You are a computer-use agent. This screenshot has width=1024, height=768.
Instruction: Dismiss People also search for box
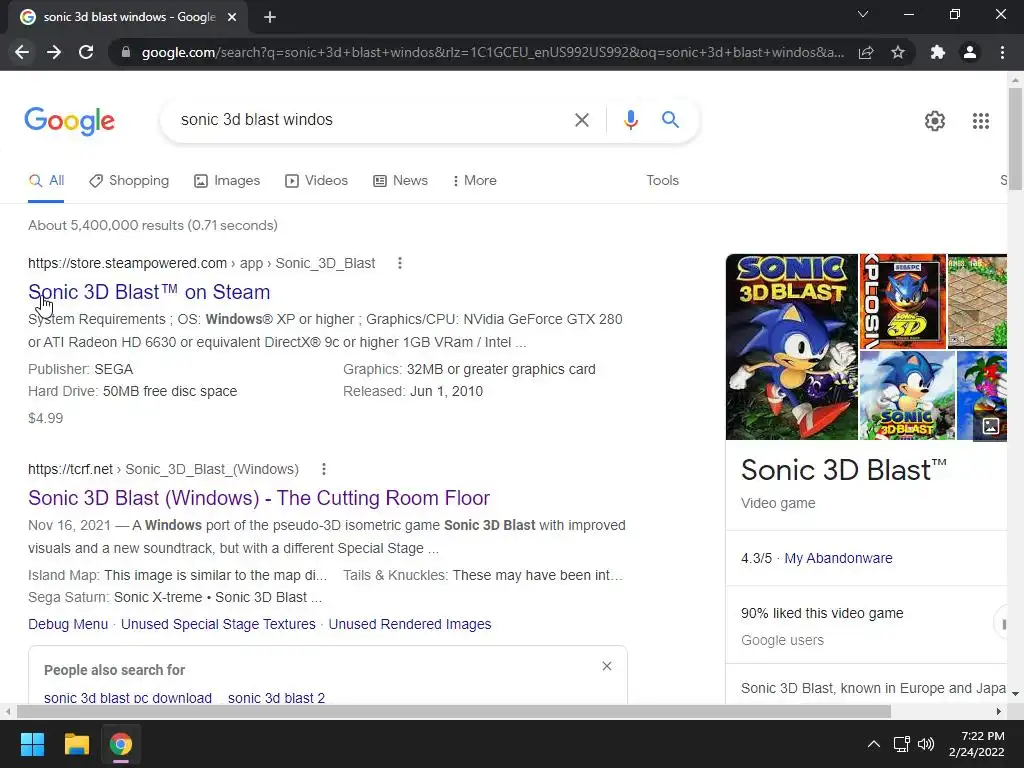(607, 666)
